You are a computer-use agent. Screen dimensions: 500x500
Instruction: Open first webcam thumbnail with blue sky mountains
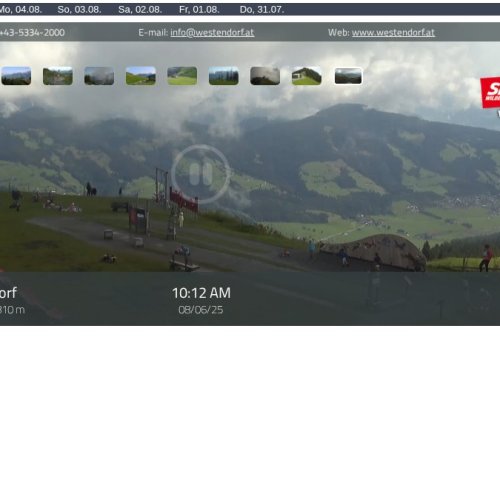coord(16,76)
